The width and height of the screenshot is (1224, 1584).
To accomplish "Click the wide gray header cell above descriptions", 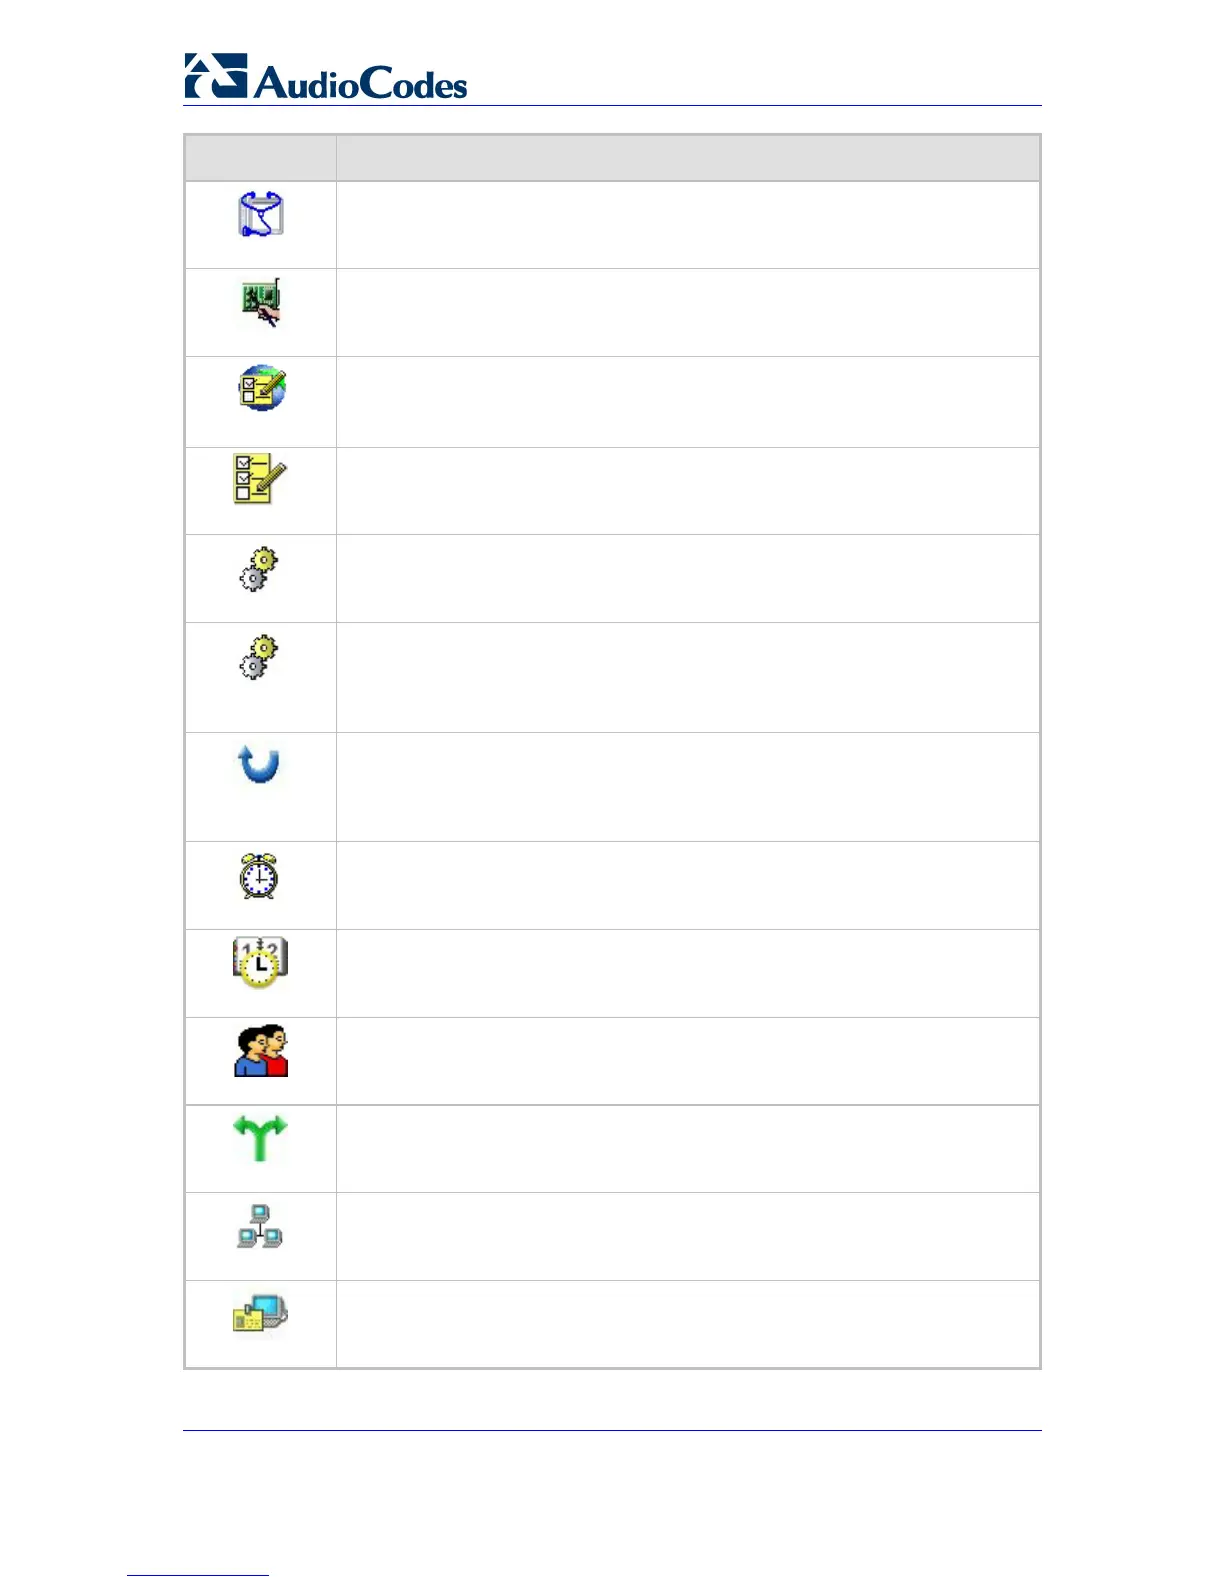I will [x=688, y=158].
